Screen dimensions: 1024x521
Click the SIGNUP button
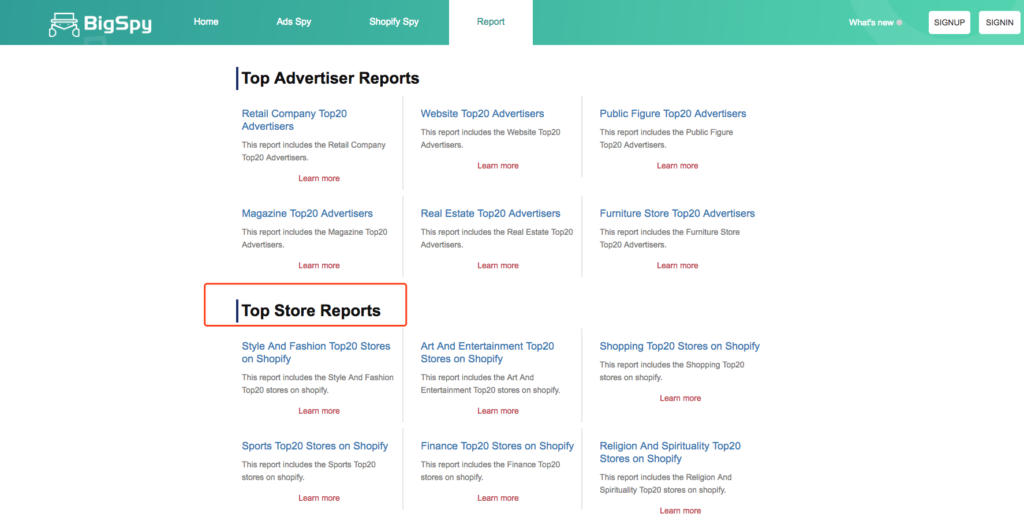coord(950,22)
